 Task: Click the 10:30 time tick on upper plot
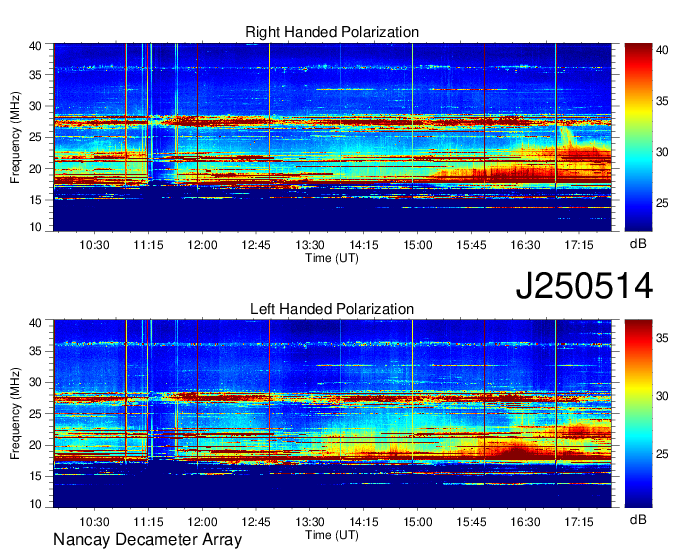tap(94, 245)
